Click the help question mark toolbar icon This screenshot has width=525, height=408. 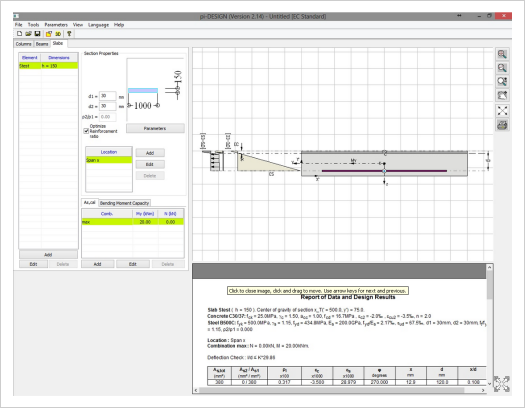69,33
